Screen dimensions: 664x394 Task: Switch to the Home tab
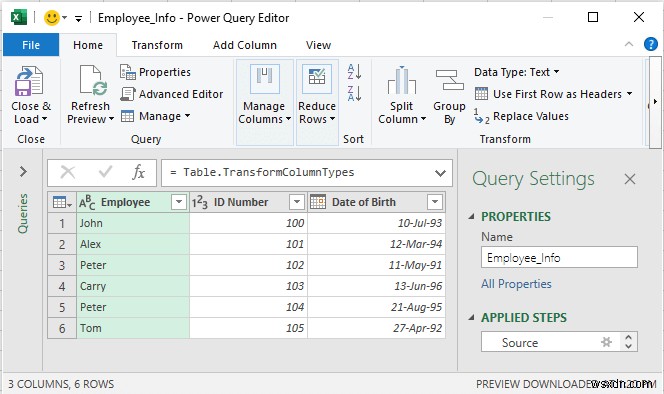(88, 45)
